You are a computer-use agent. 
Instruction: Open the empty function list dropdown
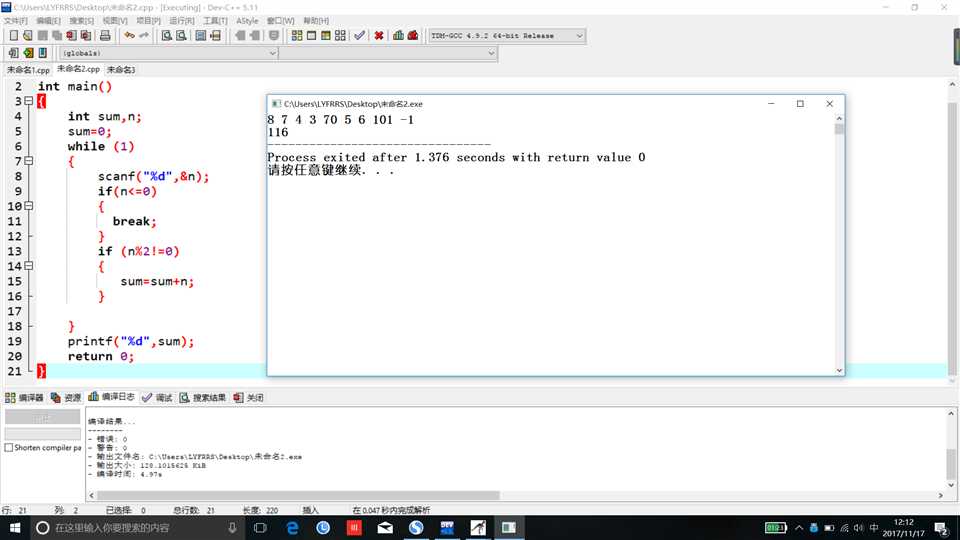tap(388, 53)
